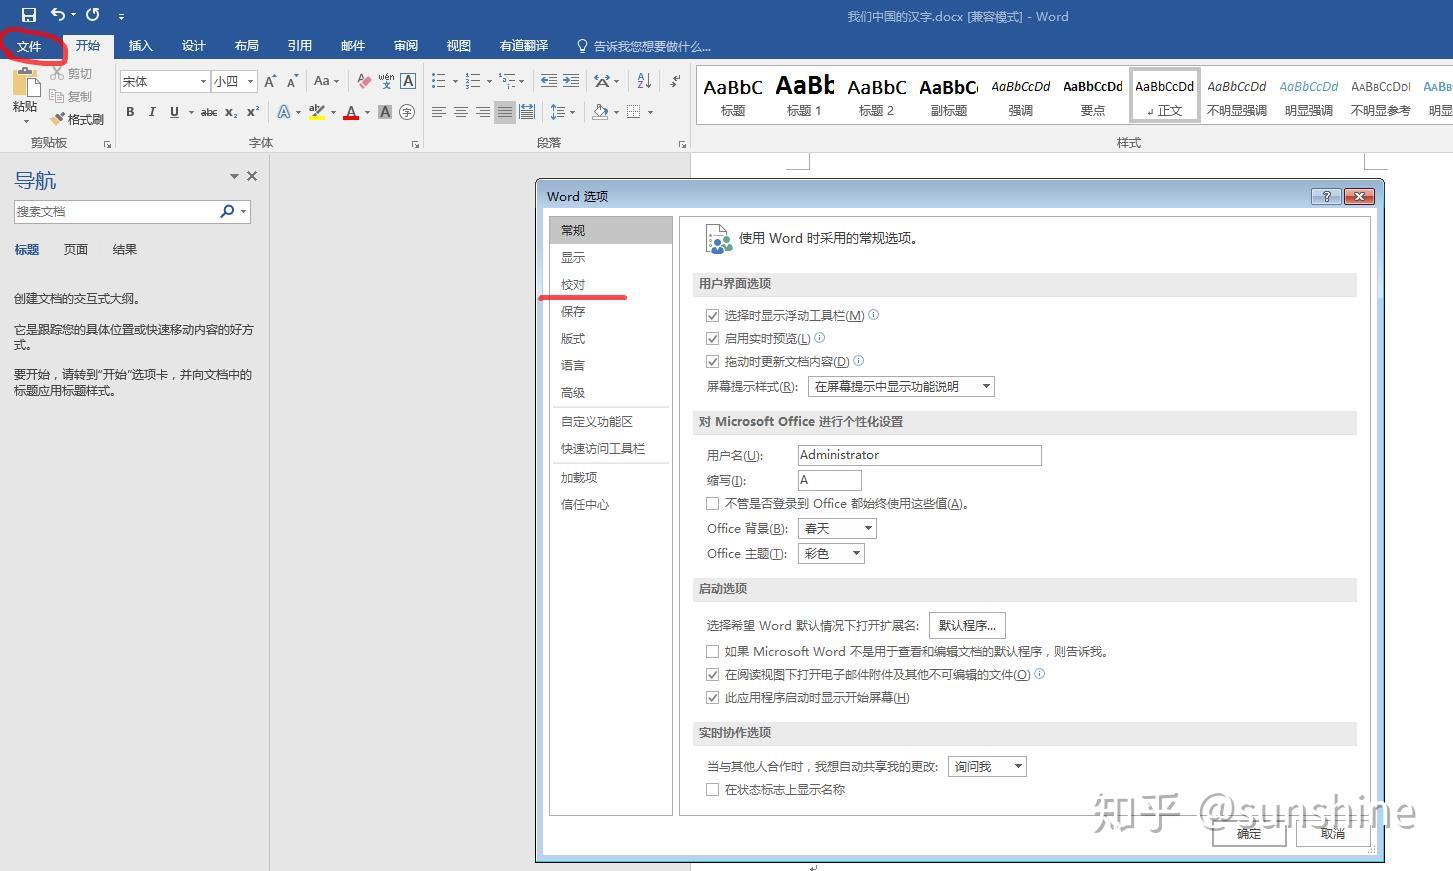Apply numbered list
1453x871 pixels.
coord(473,81)
